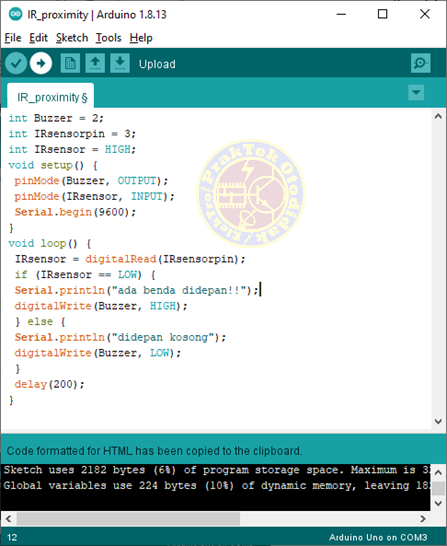Click editor scrollbar down arrow
This screenshot has width=447, height=546.
point(438,421)
